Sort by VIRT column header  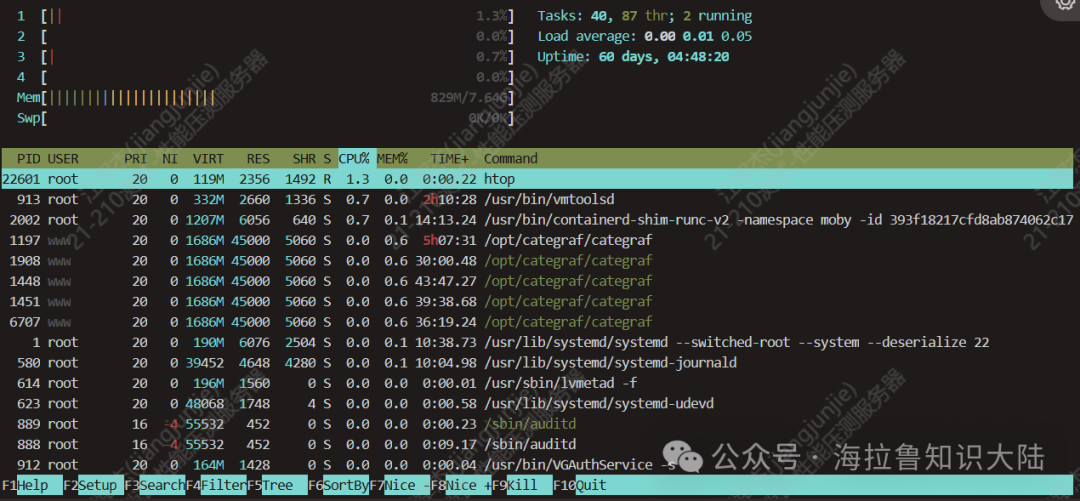coord(208,159)
